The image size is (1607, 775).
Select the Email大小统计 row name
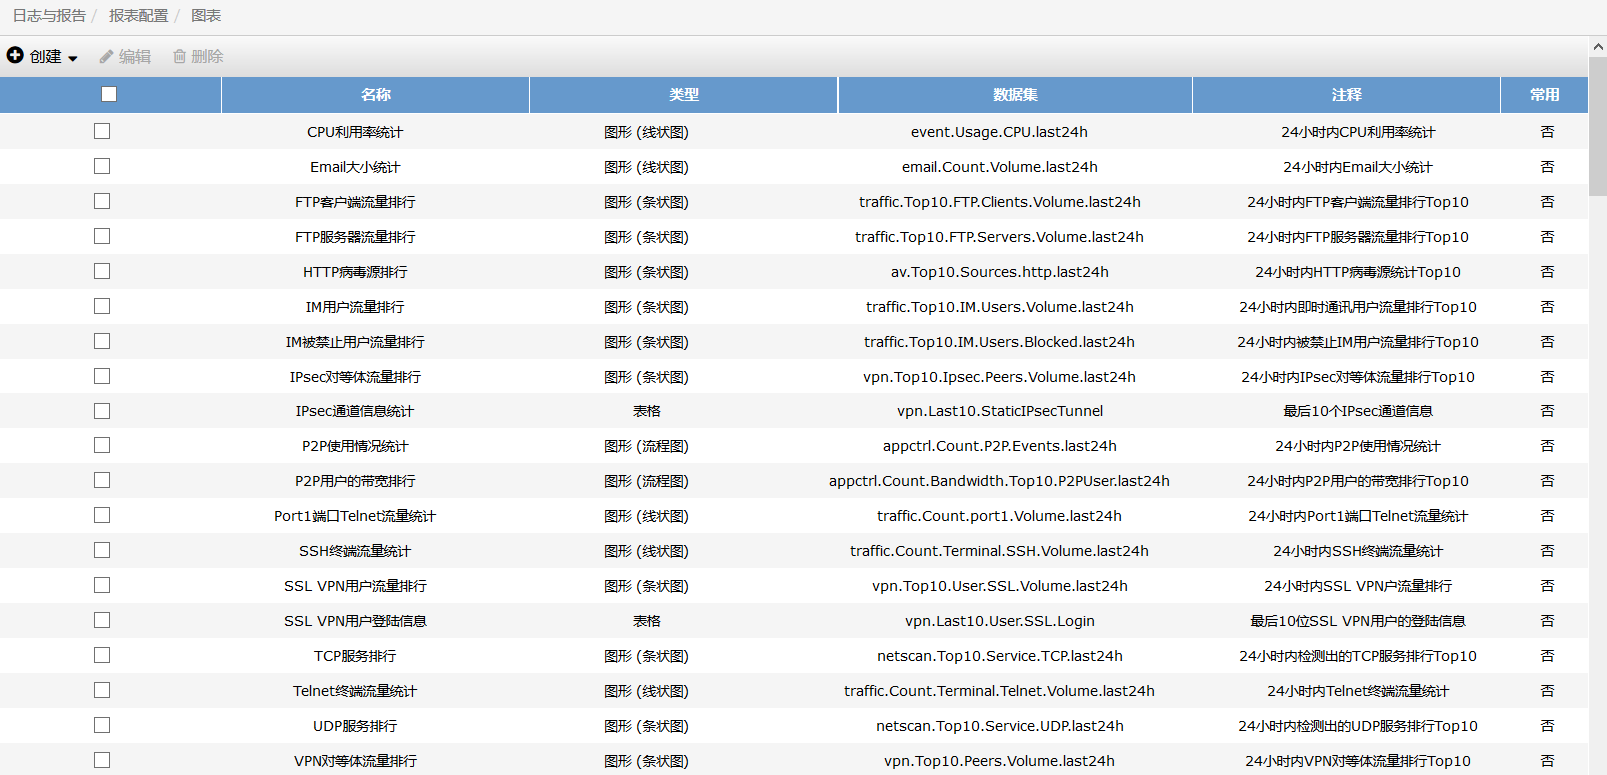pos(355,167)
